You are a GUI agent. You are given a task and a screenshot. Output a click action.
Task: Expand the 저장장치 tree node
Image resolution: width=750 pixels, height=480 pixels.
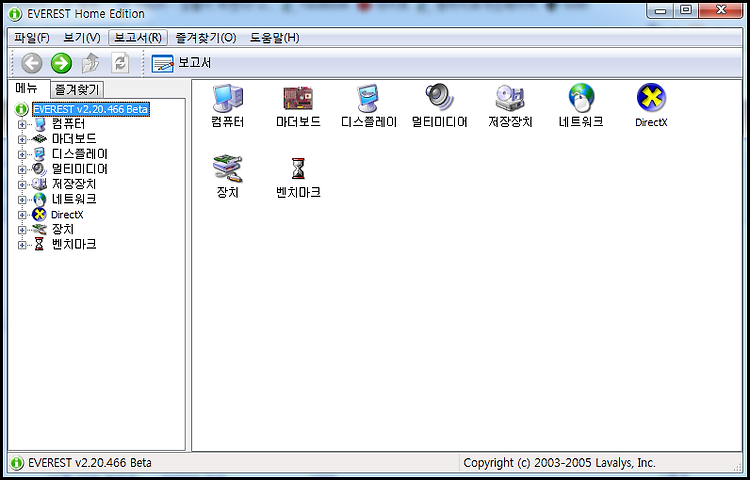[22, 185]
